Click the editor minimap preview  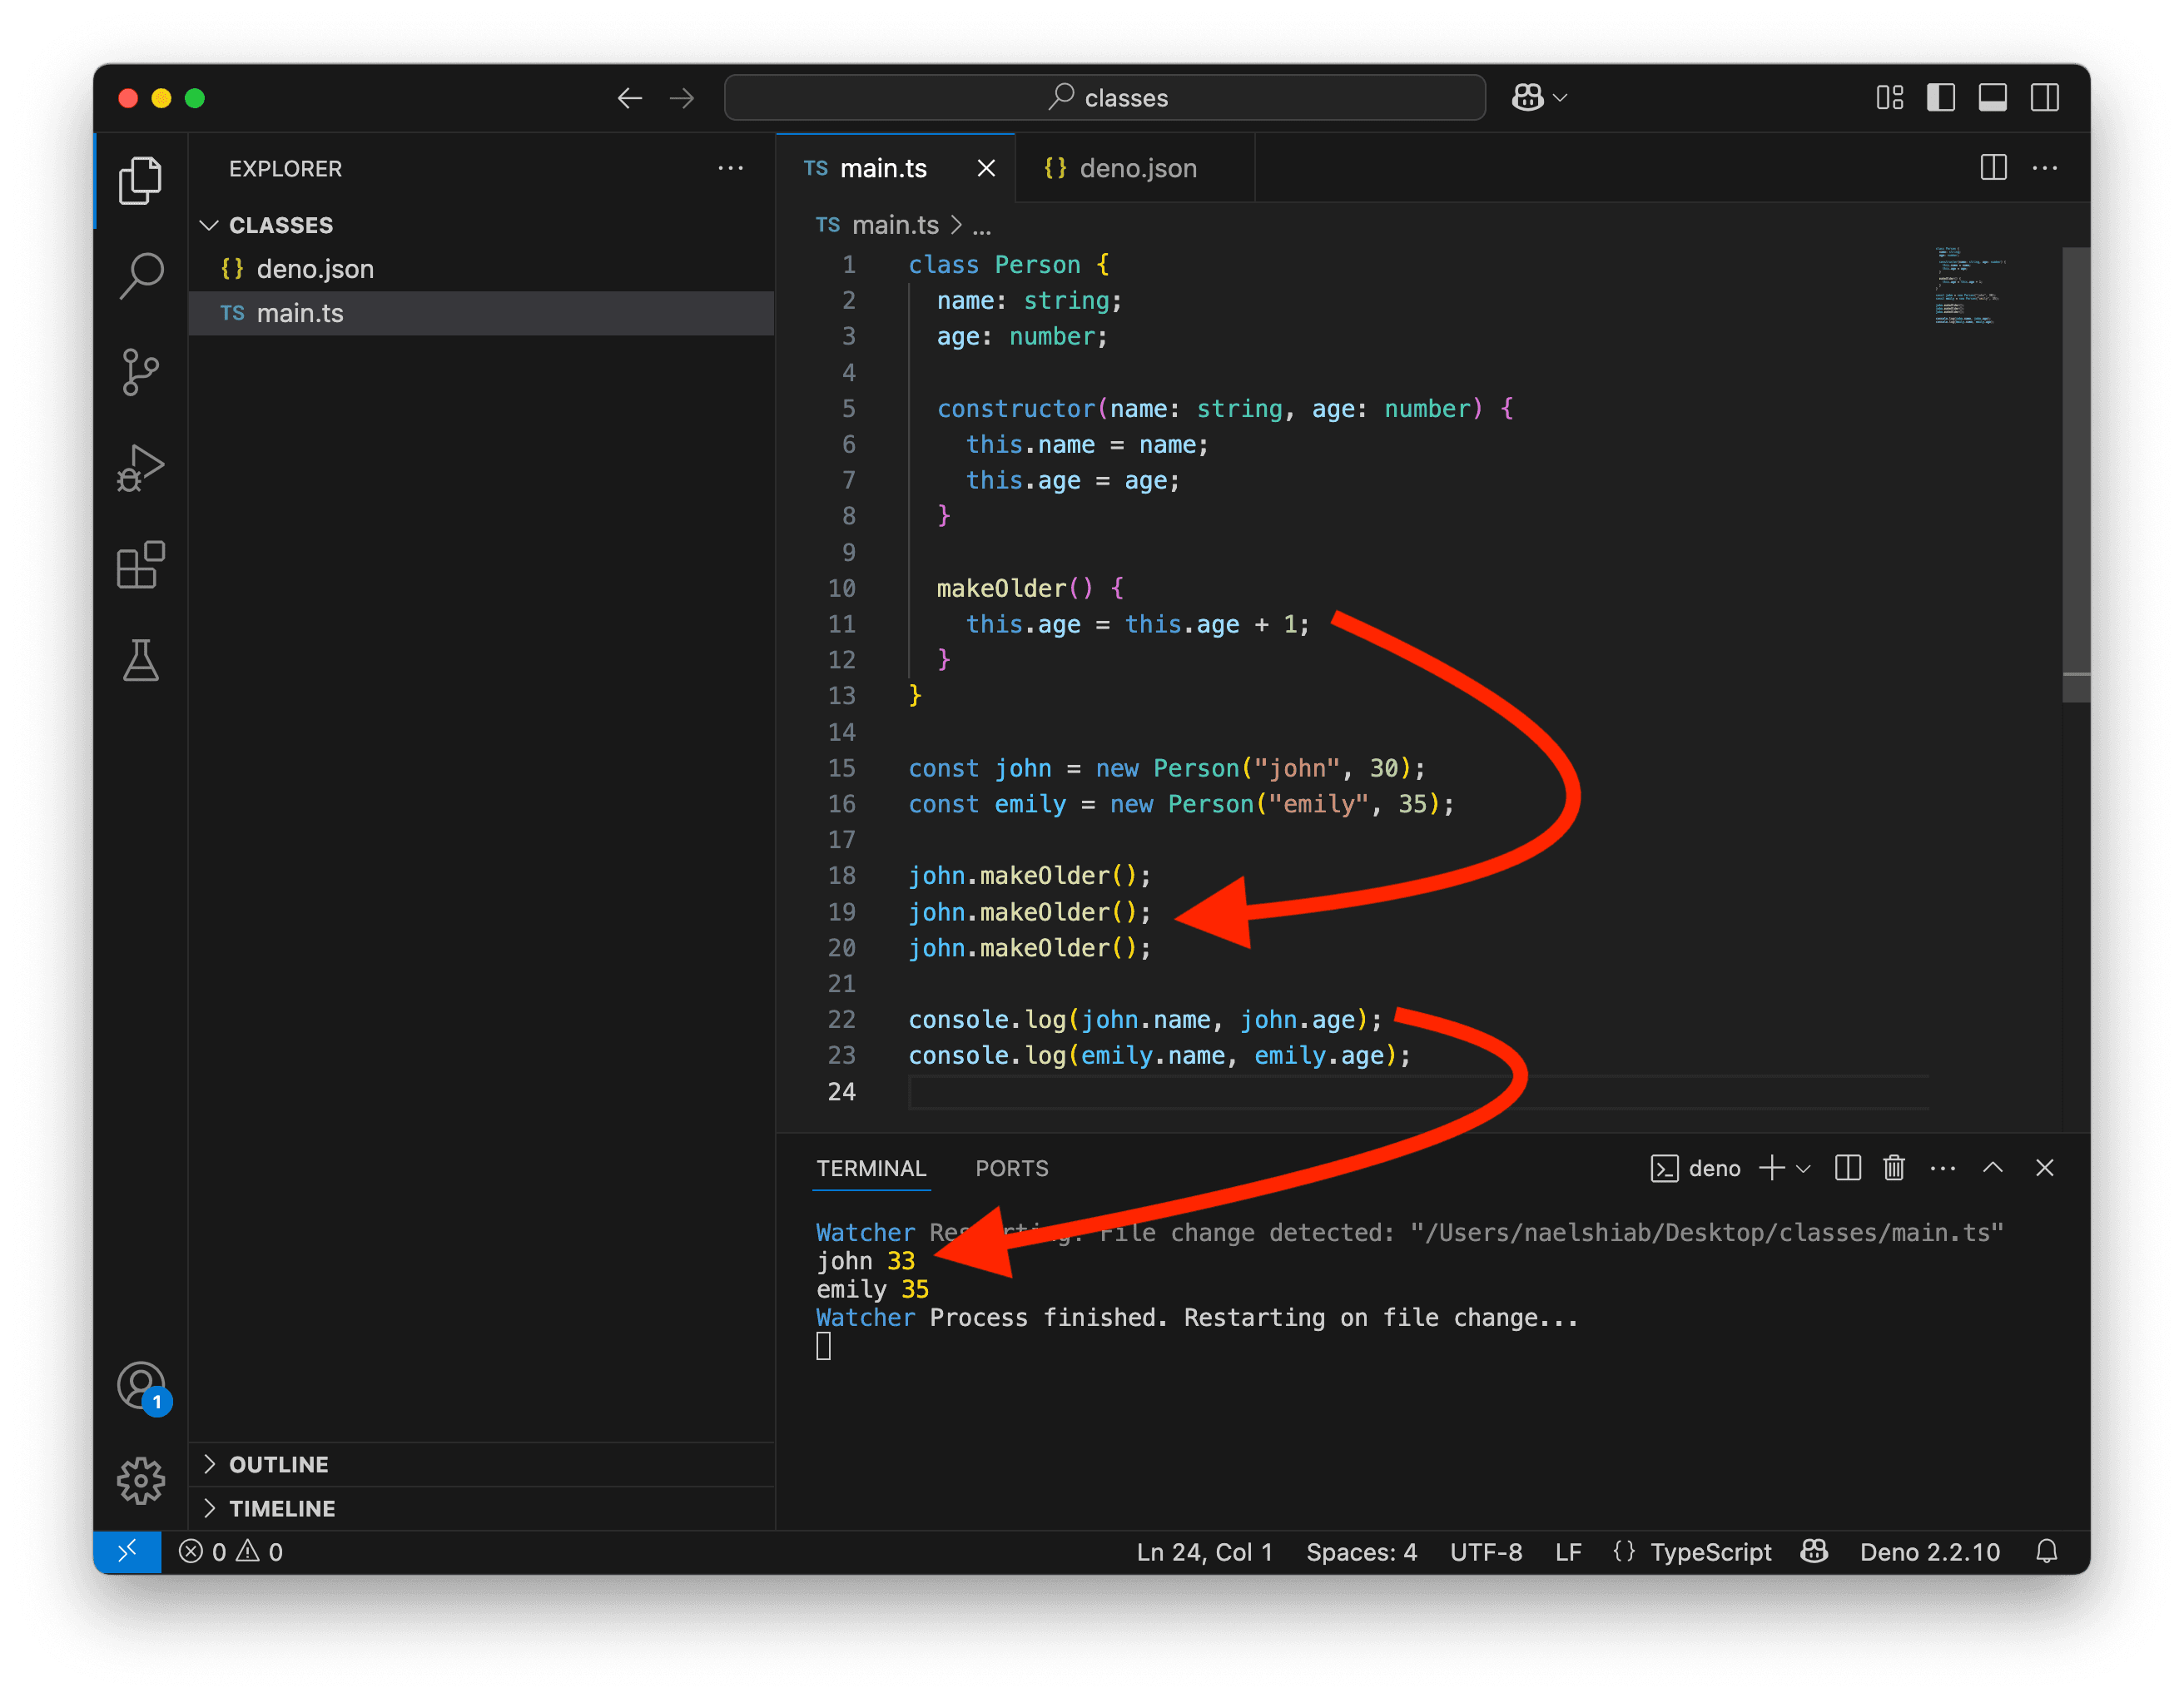1969,286
